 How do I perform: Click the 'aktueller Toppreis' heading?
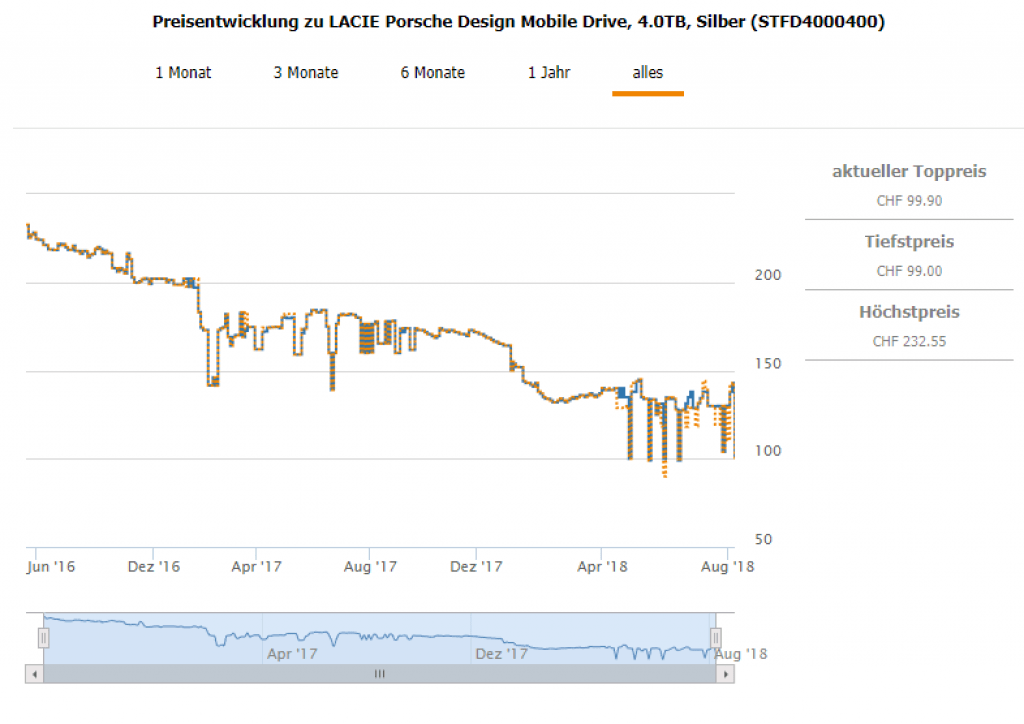[x=909, y=172]
